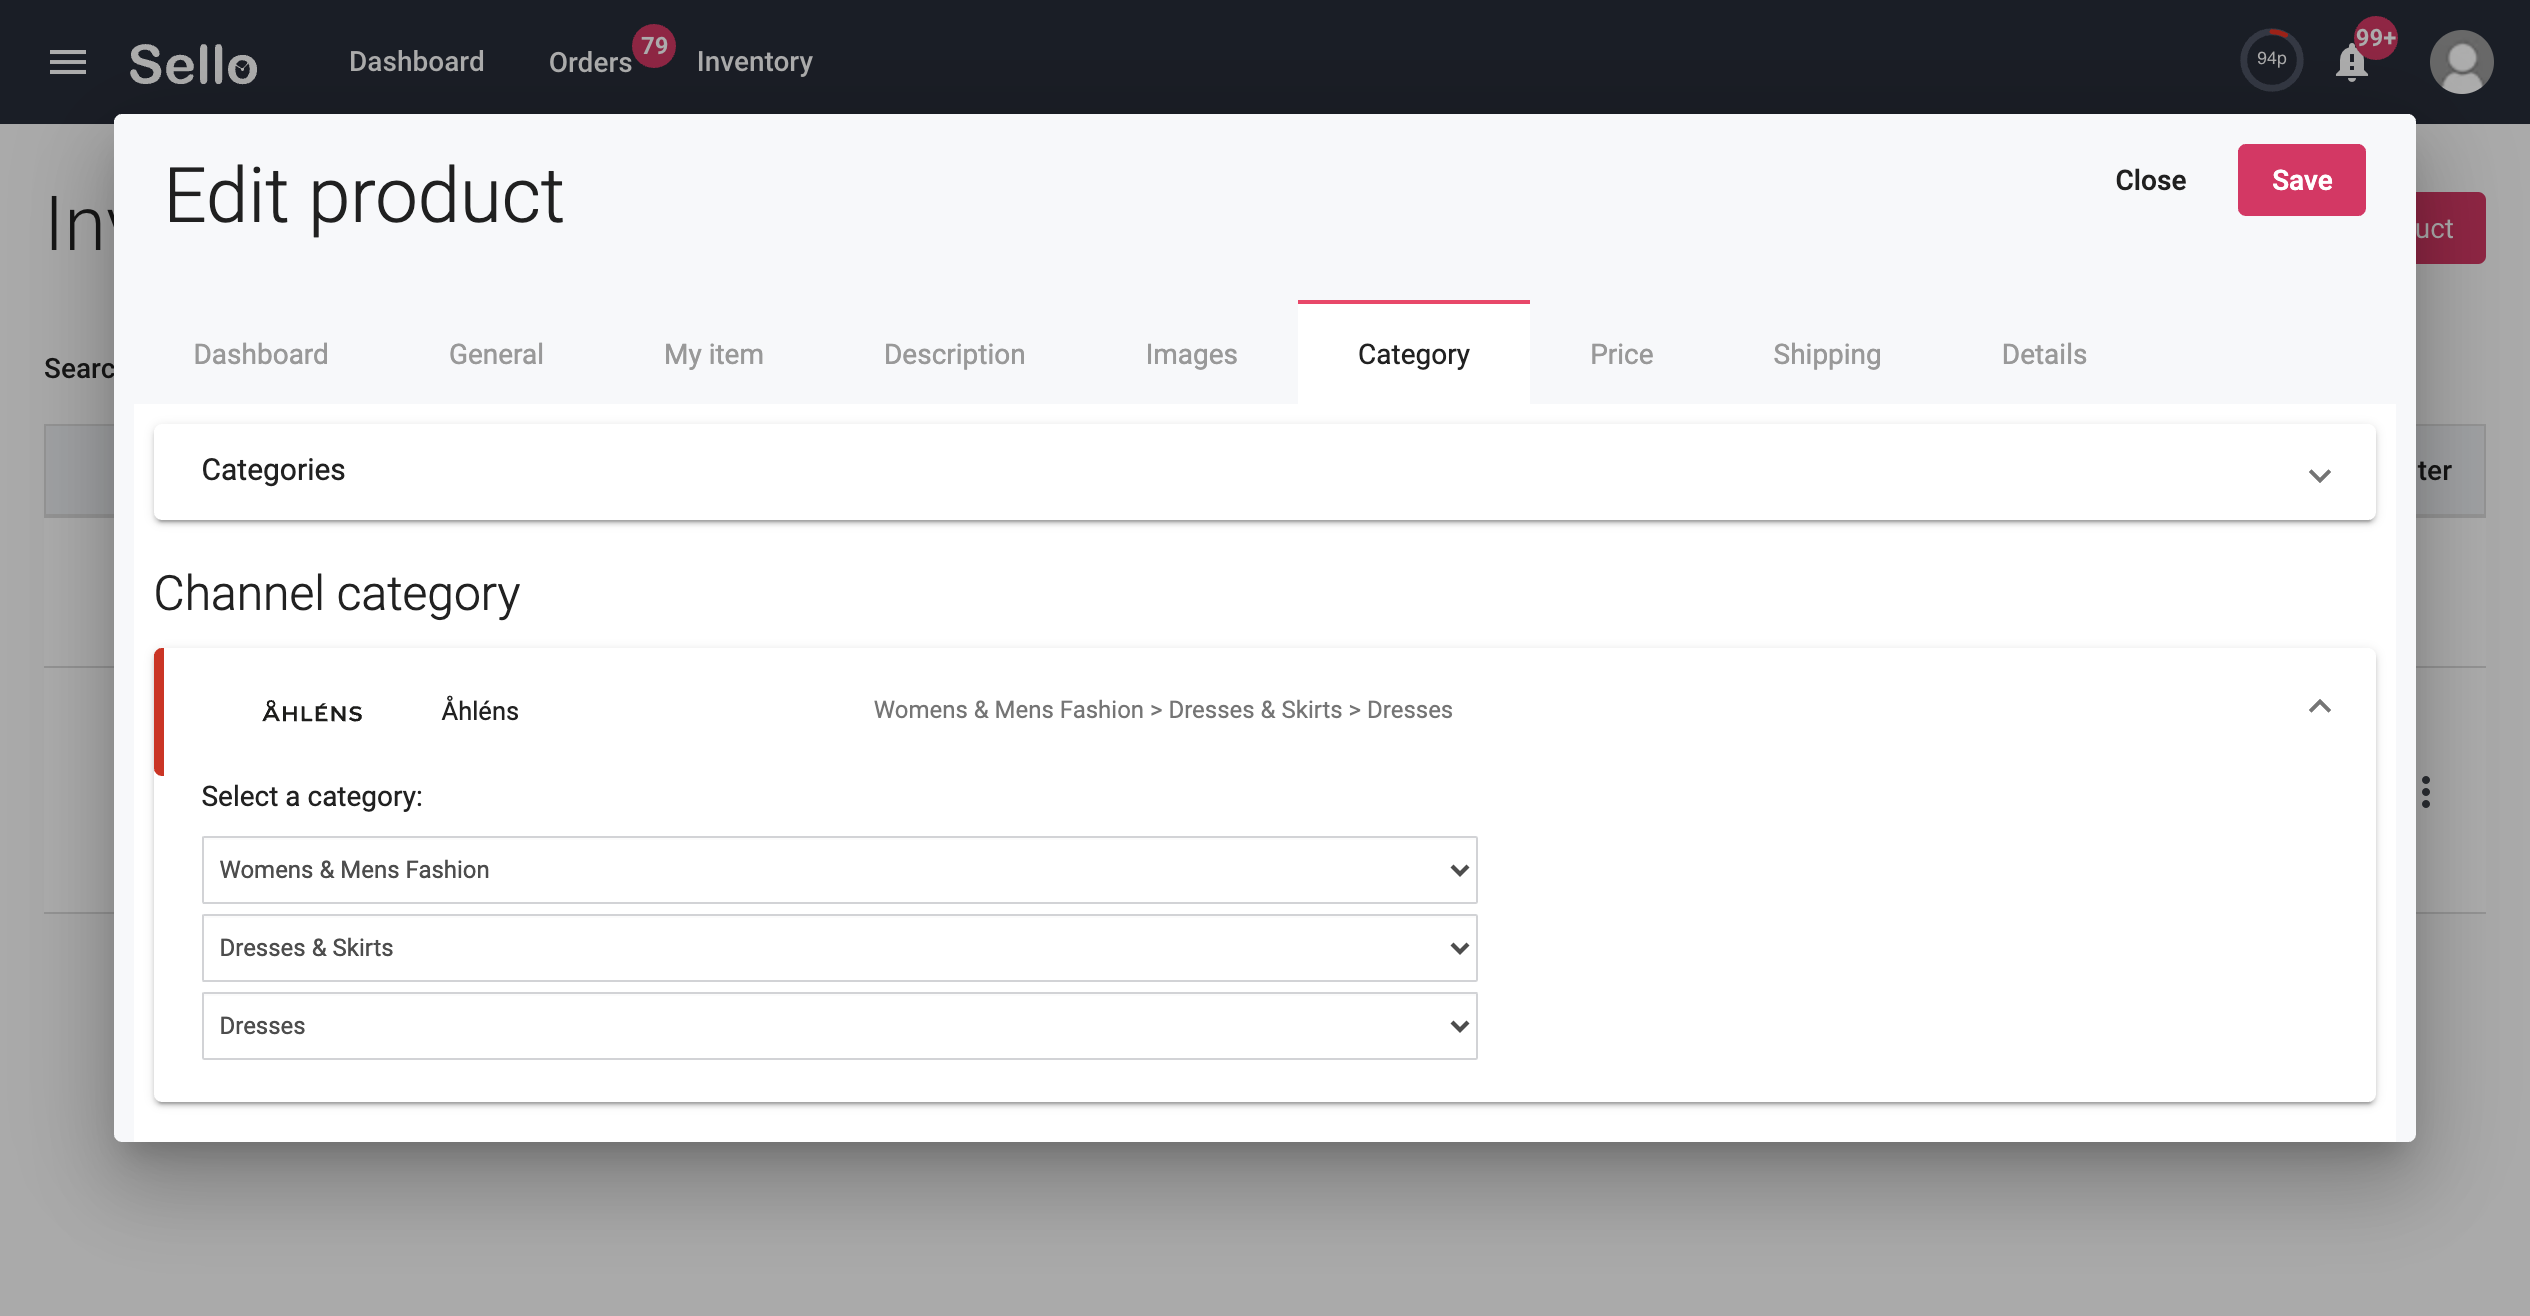Click the Select a category label
Image resolution: width=2530 pixels, height=1316 pixels.
click(x=312, y=797)
